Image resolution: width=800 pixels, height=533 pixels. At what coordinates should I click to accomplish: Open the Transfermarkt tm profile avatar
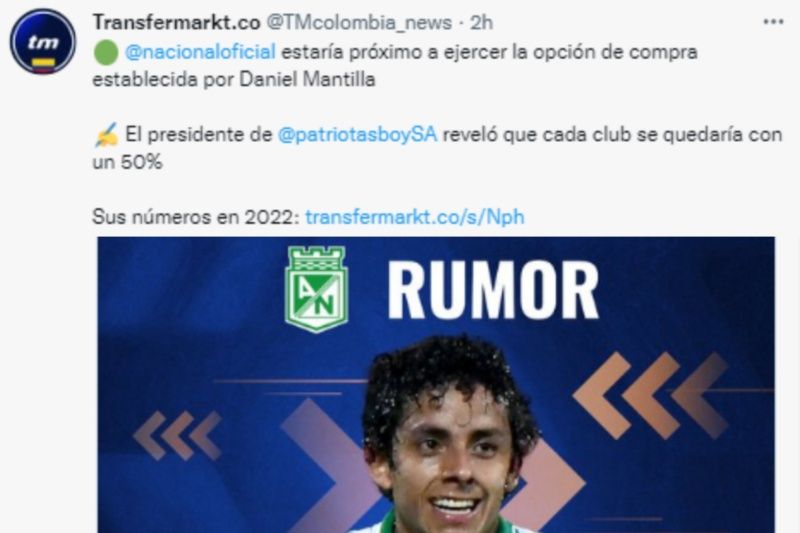(x=43, y=42)
